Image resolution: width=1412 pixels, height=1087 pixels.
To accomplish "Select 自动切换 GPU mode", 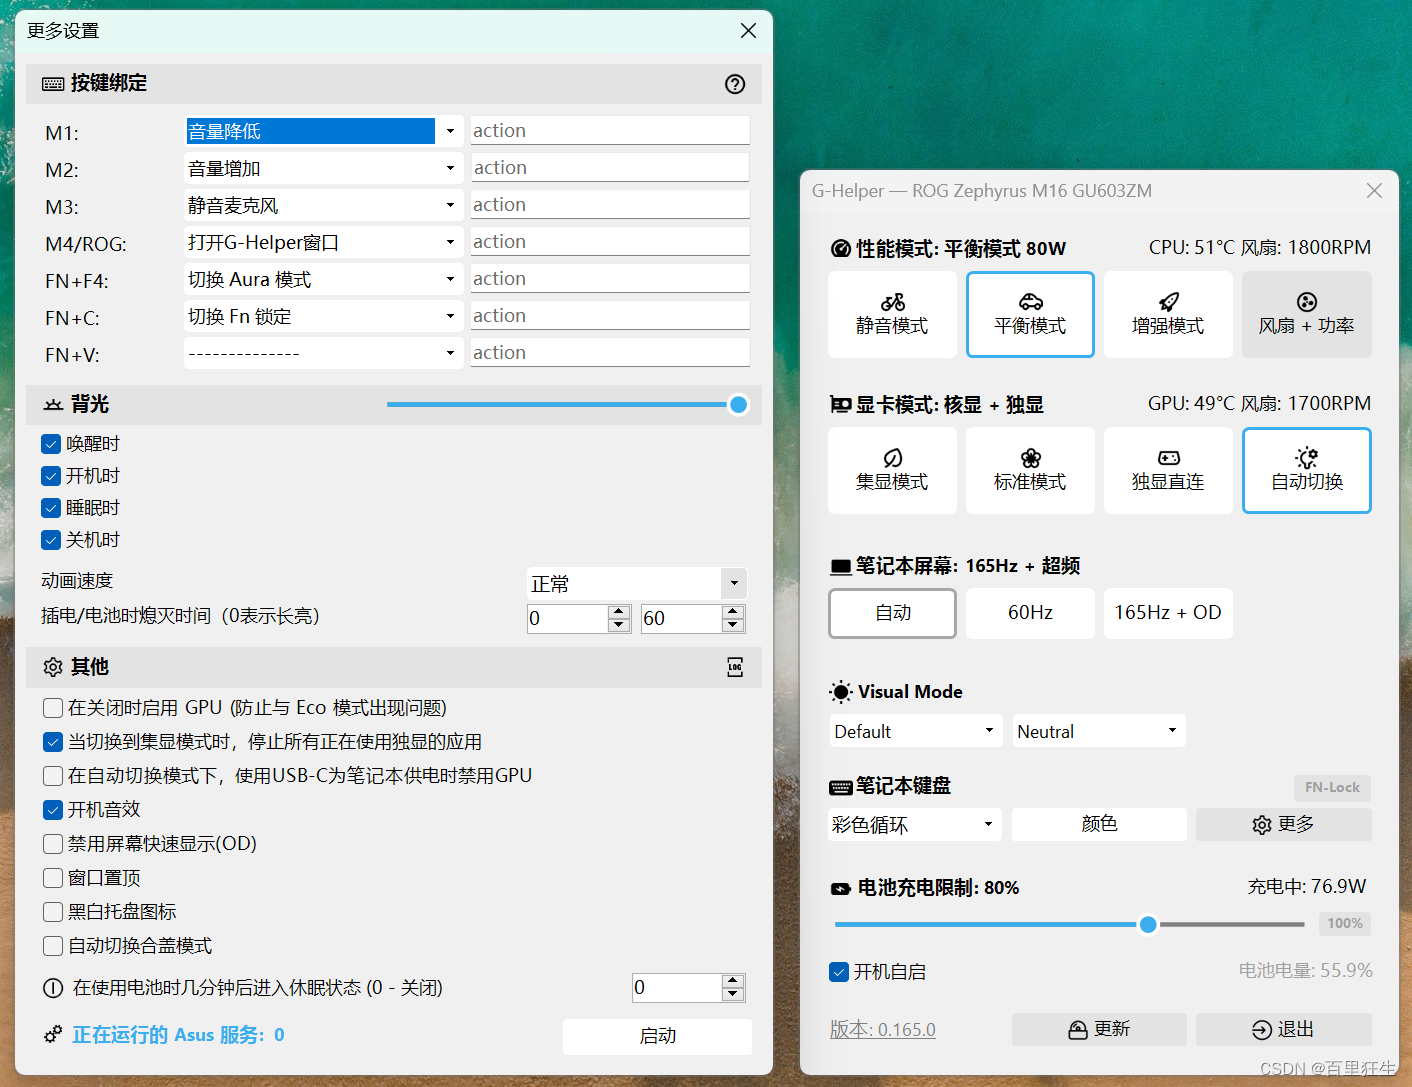I will point(1306,470).
